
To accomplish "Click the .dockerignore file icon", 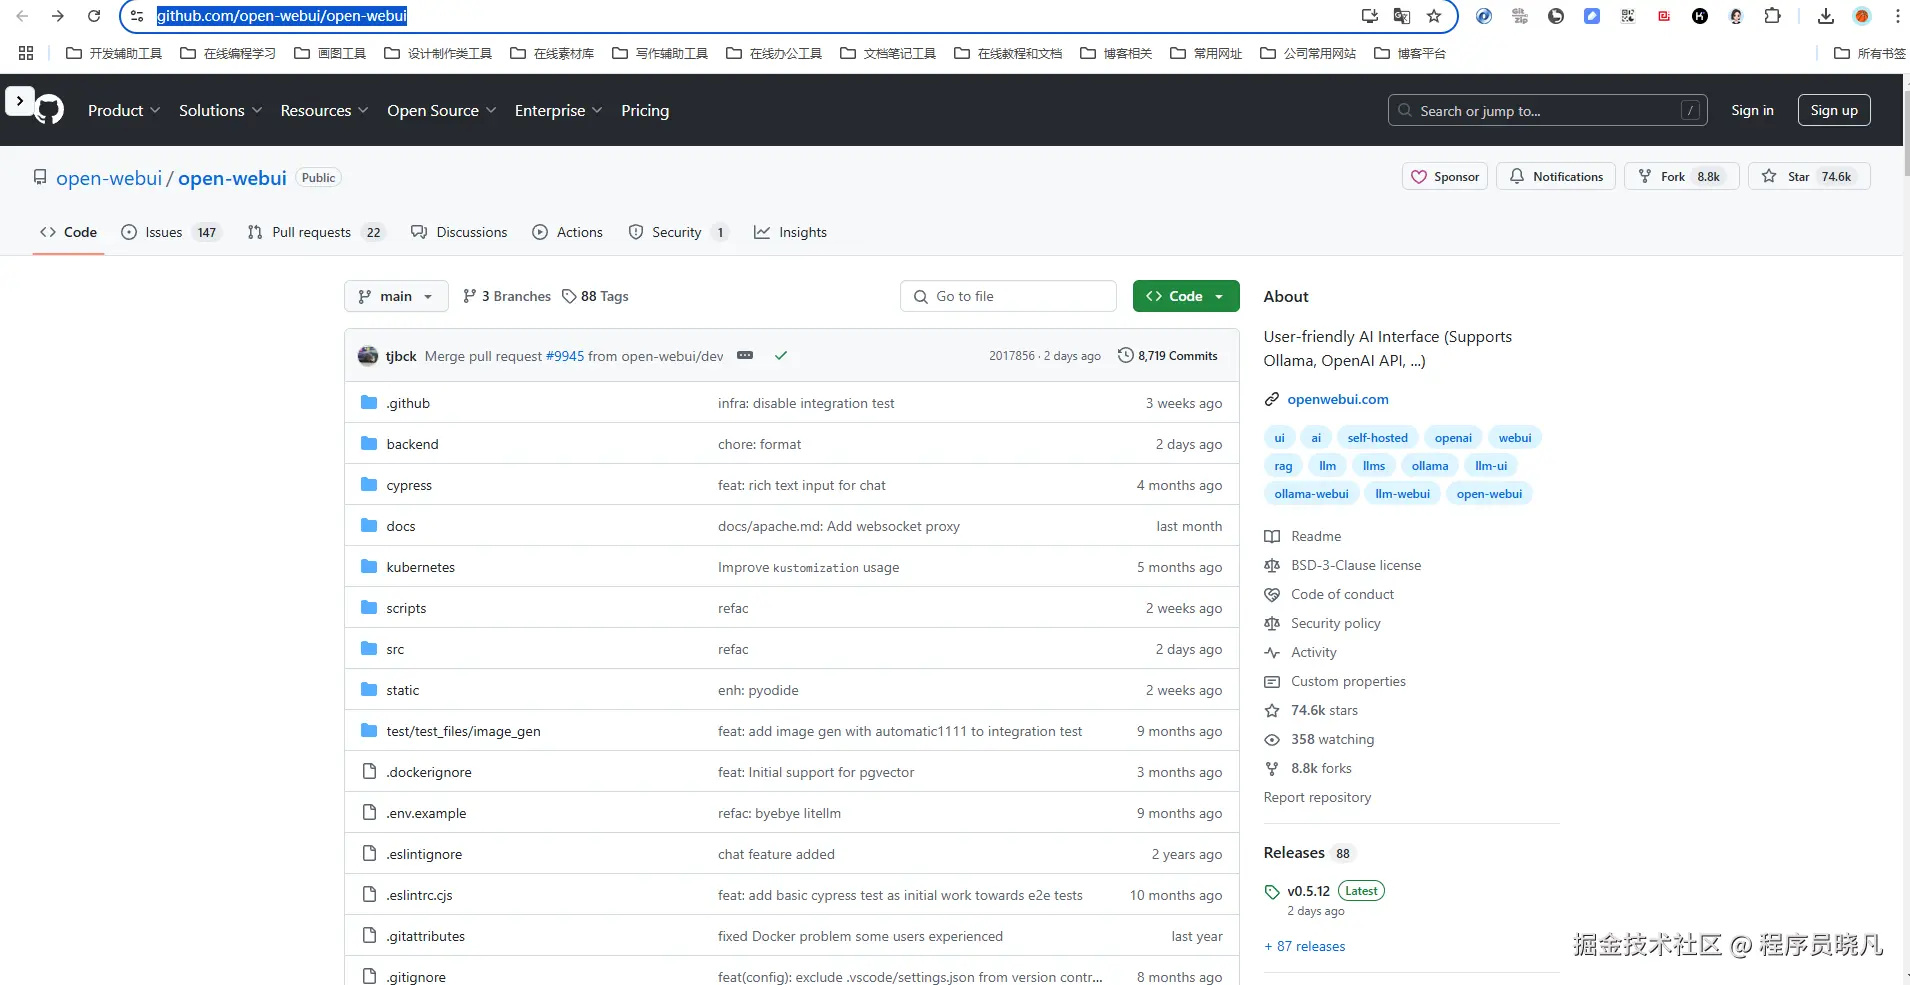I will (x=369, y=772).
